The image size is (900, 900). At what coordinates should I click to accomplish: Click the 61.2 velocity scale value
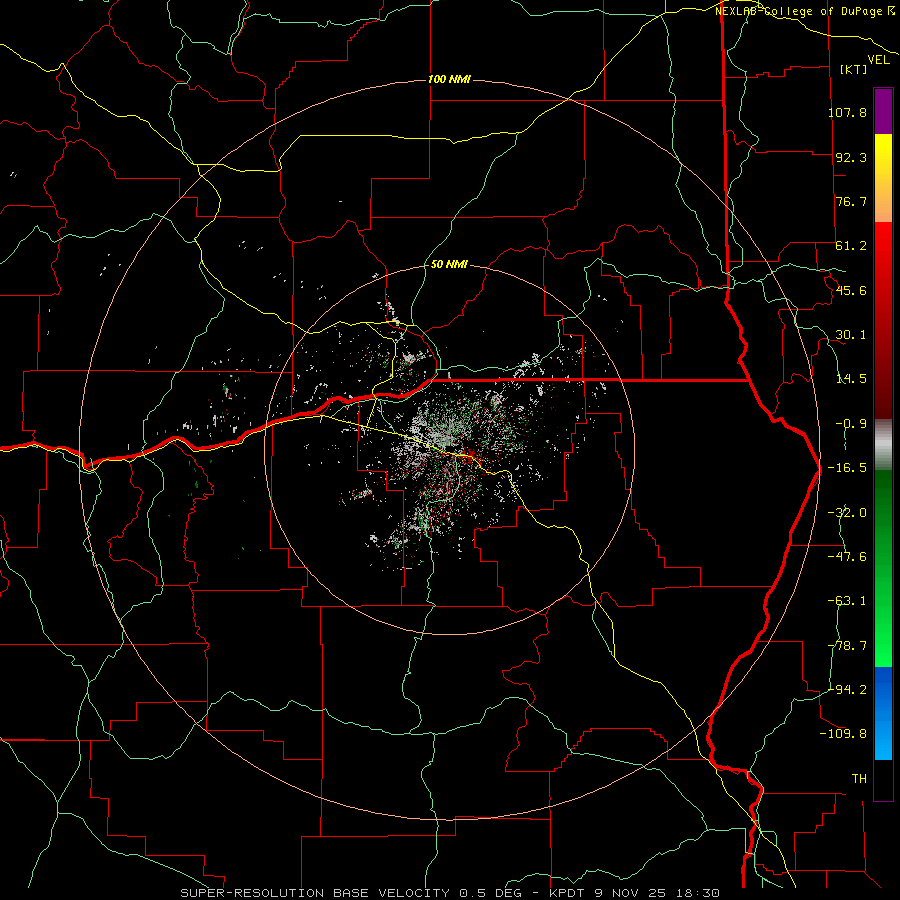pos(851,246)
